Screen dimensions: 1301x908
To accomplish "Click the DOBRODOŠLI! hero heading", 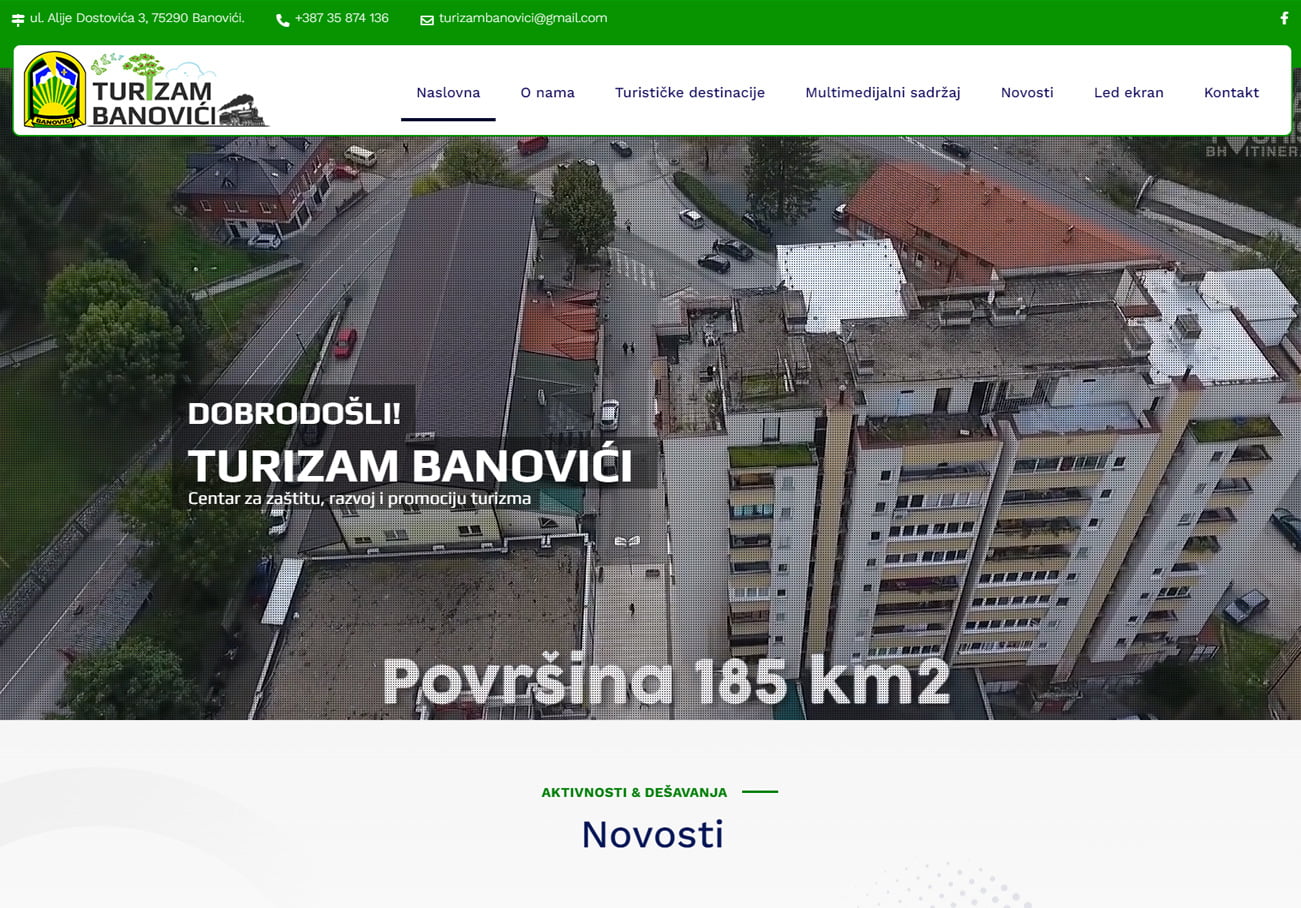I will click(294, 413).
